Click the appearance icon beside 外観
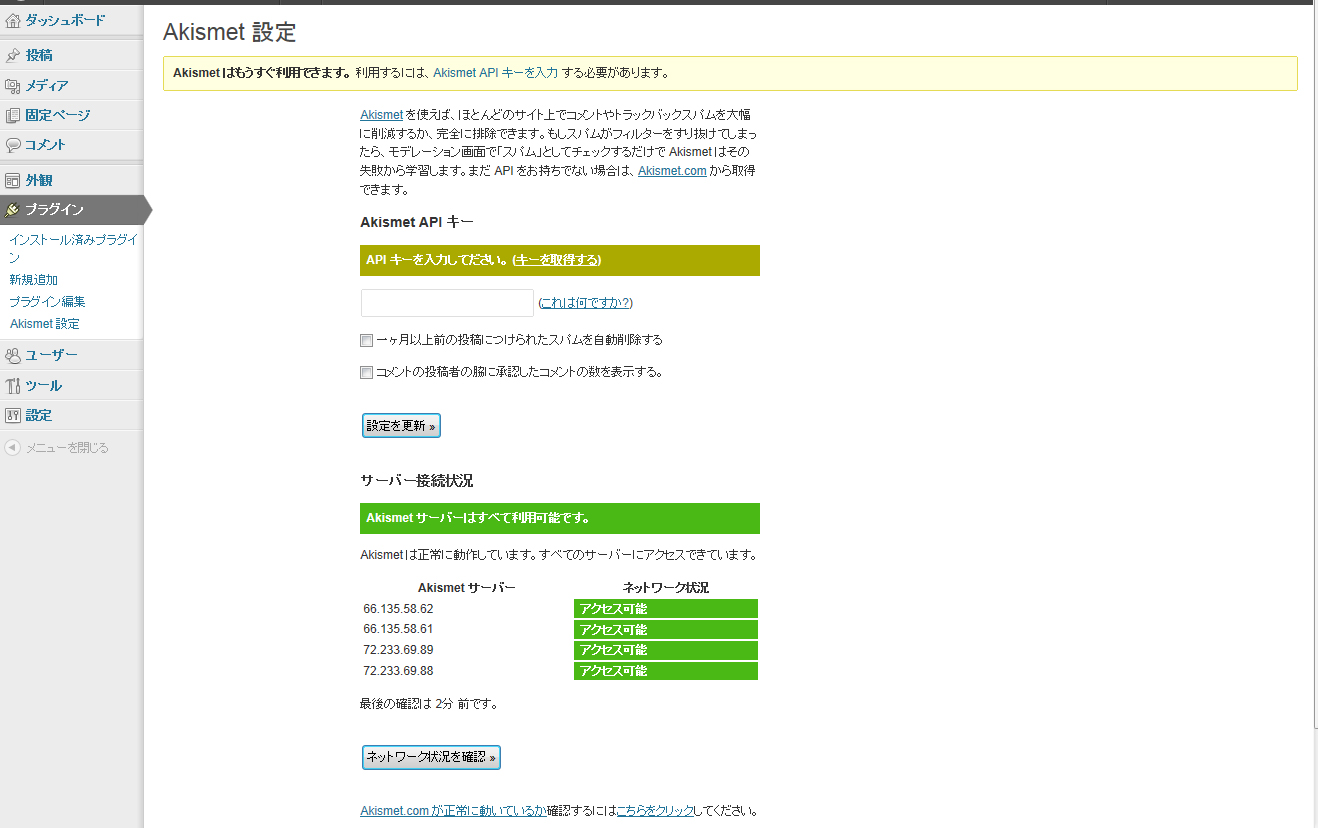1318x828 pixels. [x=13, y=181]
